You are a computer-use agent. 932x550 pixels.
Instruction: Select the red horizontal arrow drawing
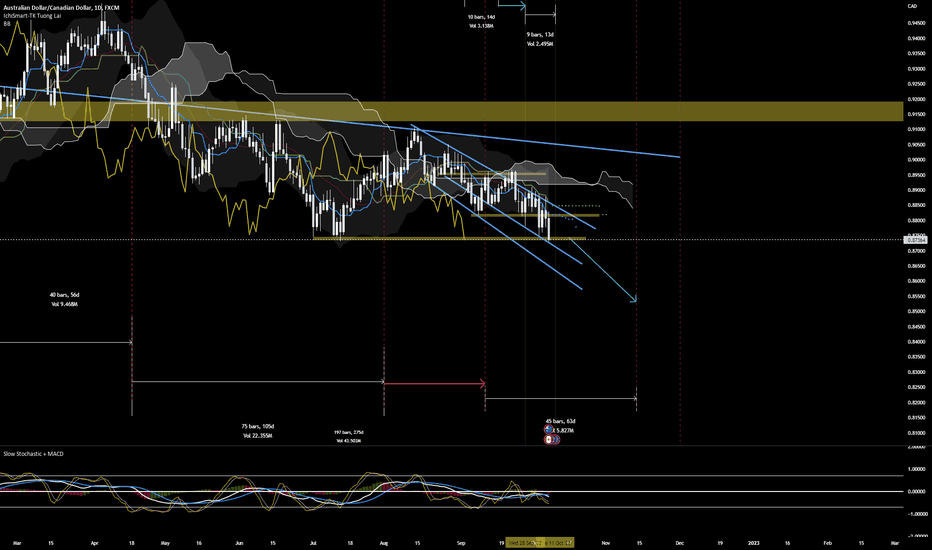[435, 384]
